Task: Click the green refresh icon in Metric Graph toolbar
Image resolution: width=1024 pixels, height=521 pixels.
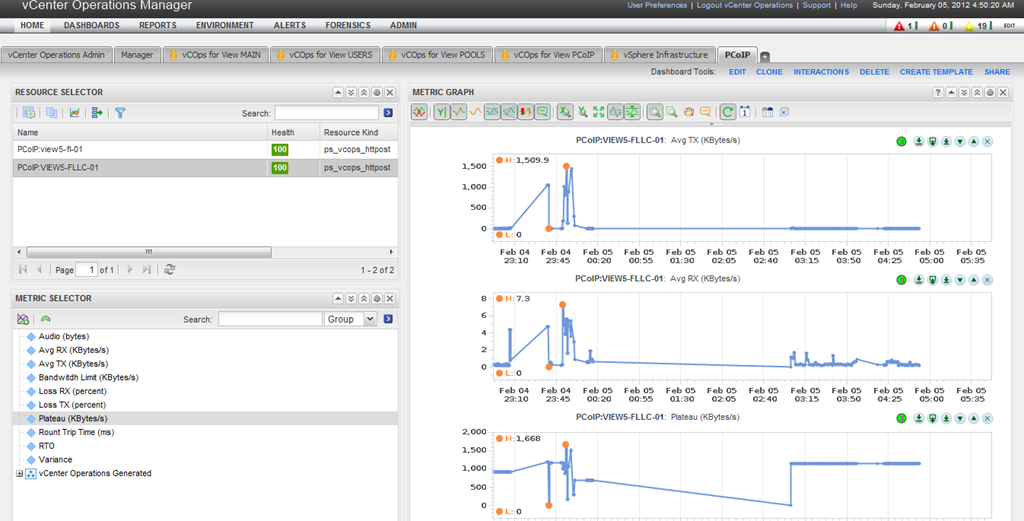Action: pos(728,112)
